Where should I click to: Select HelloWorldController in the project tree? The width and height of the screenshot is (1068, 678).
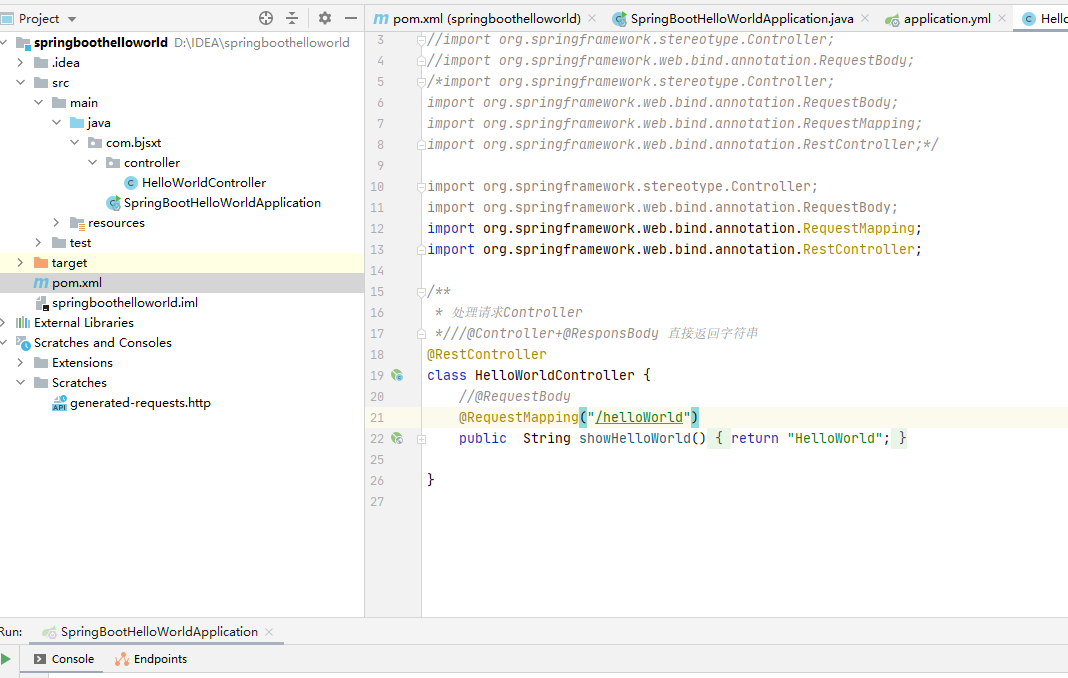pyautogui.click(x=204, y=183)
